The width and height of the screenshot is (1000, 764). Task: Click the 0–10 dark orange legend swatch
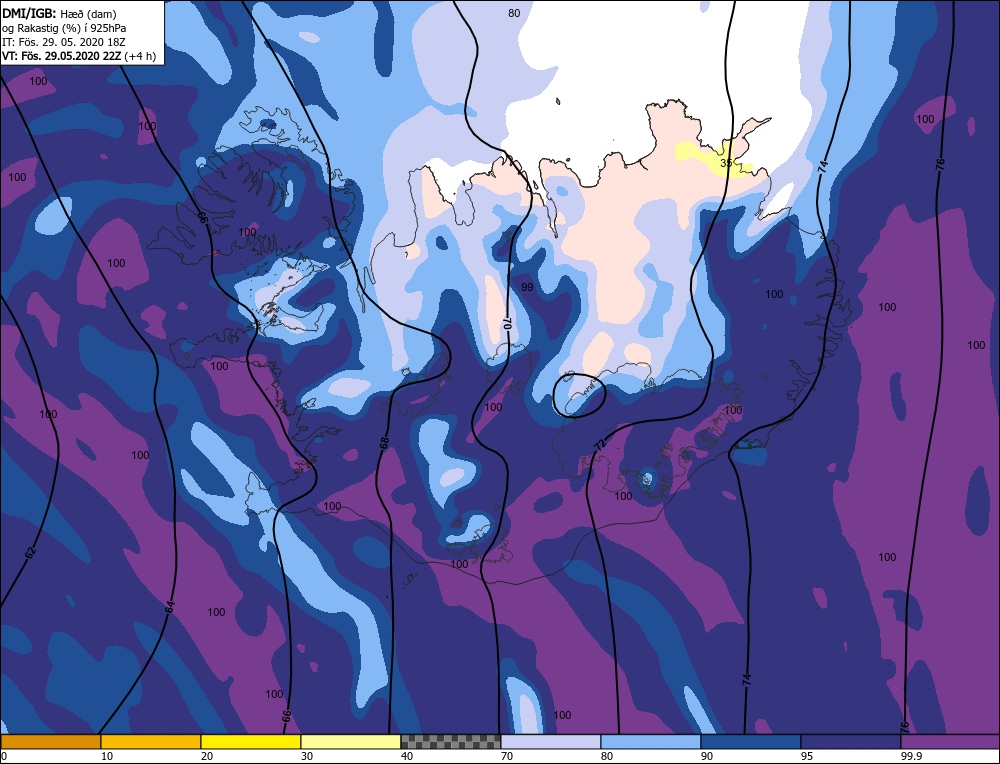[50, 742]
